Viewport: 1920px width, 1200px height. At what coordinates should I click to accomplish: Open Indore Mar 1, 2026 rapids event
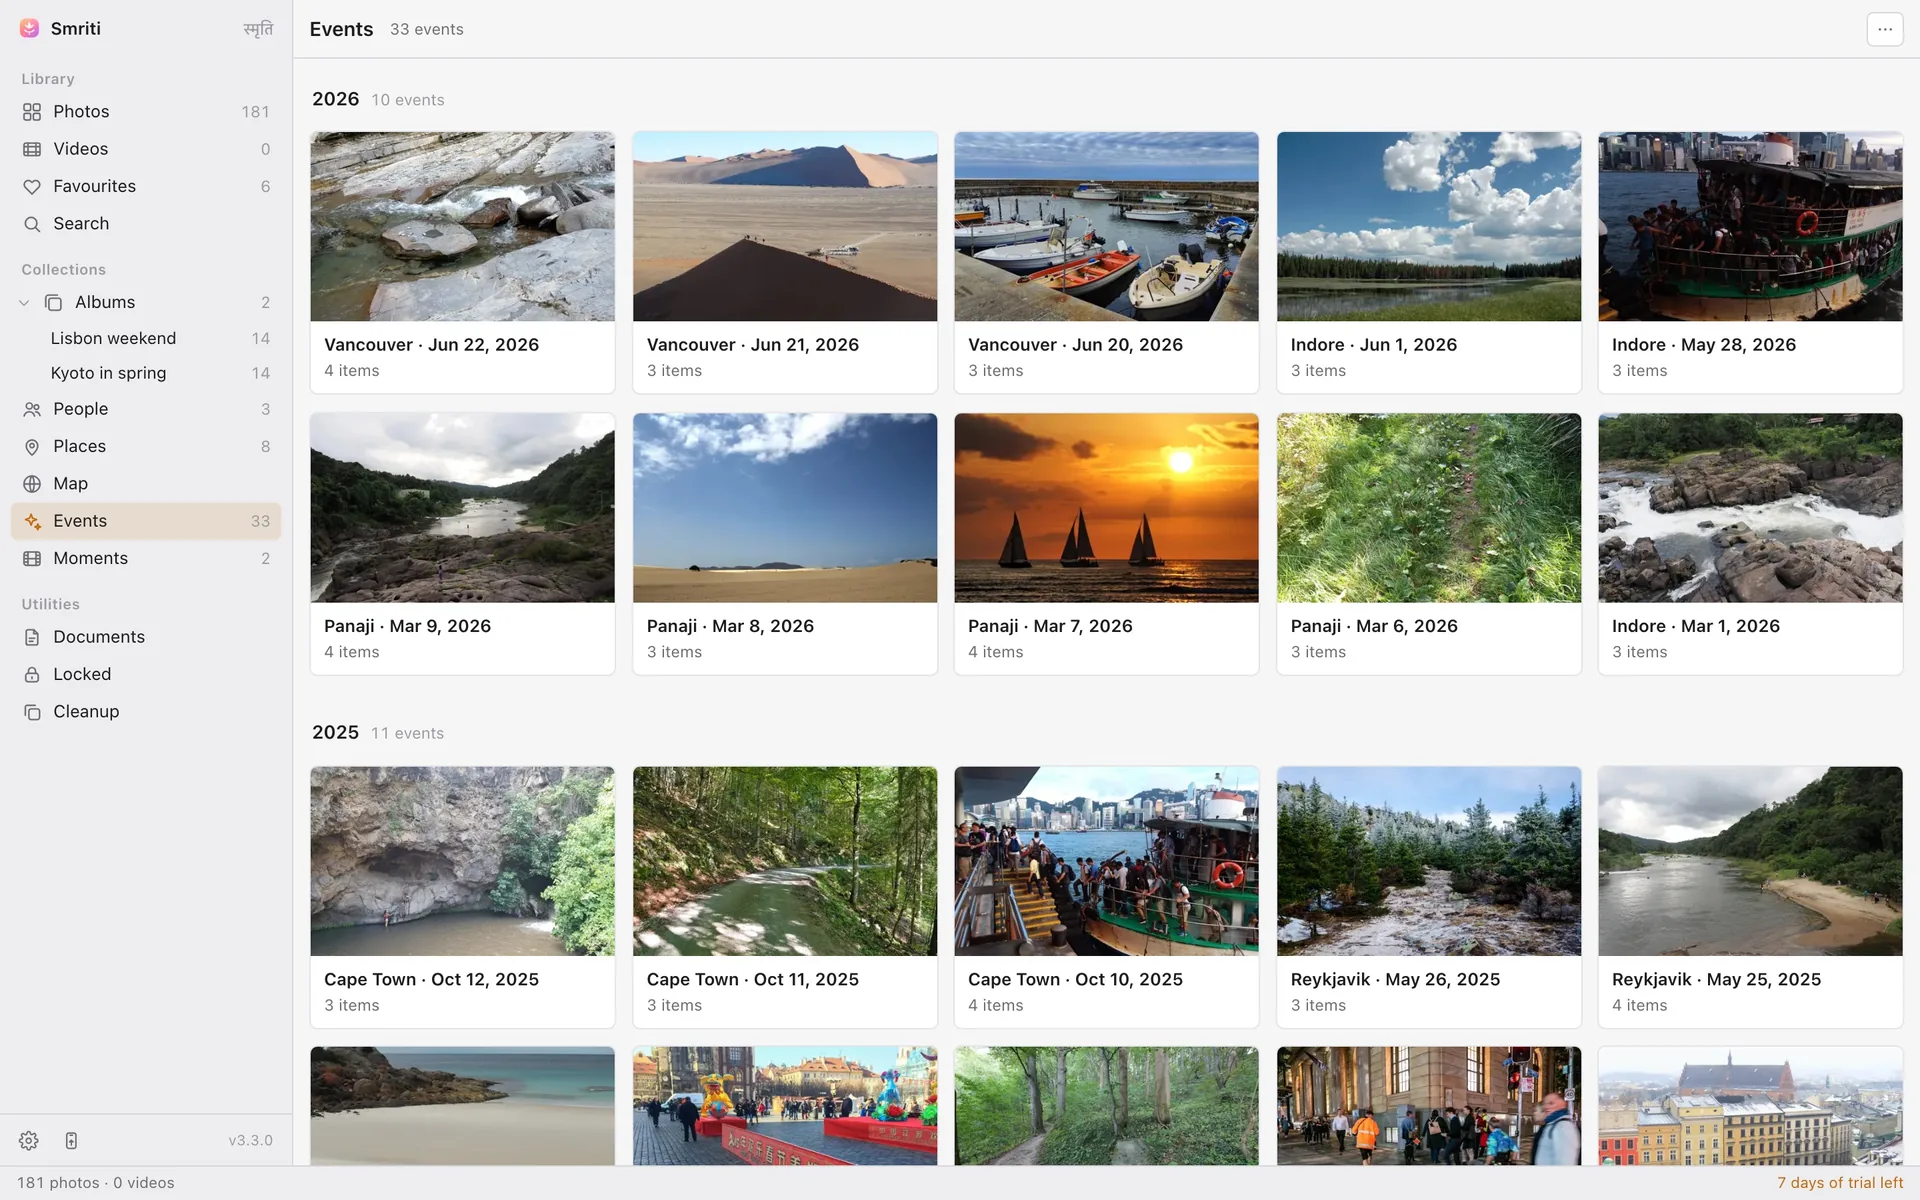1750,544
